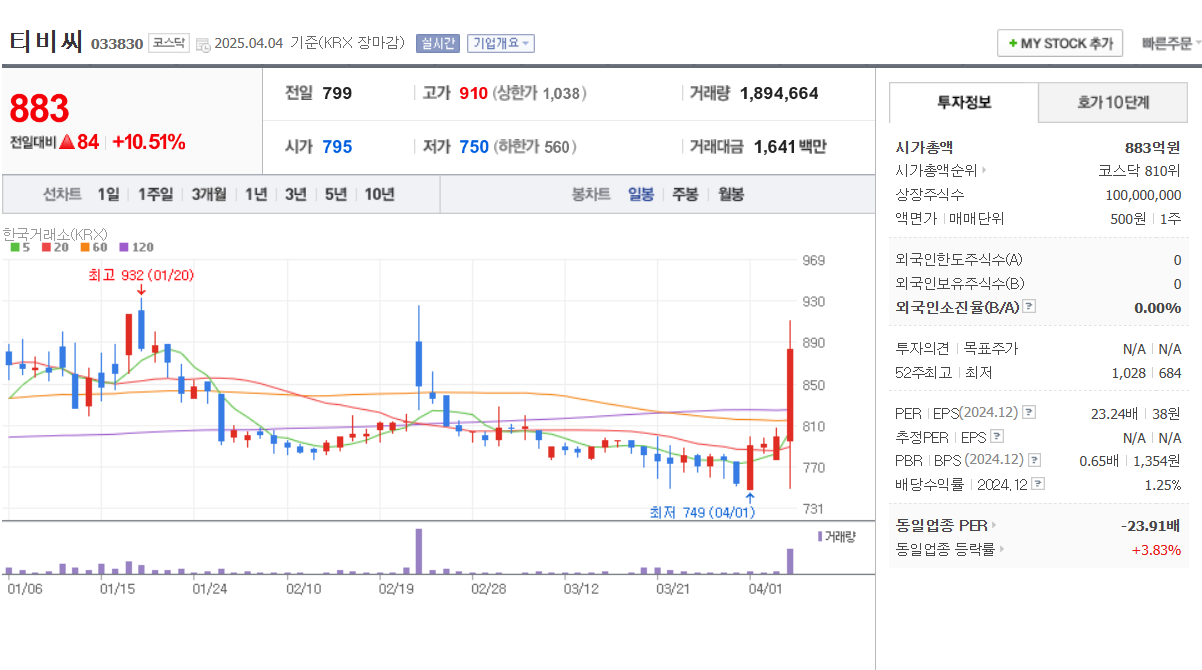Select the 10년 line chart period
Viewport: 1202px width, 670px height.
[379, 194]
